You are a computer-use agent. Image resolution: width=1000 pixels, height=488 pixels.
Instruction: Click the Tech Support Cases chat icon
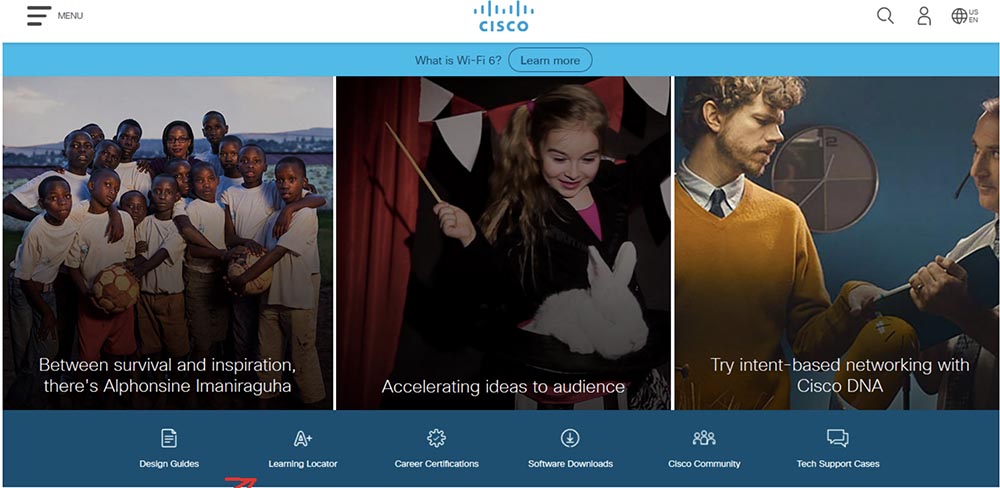837,438
